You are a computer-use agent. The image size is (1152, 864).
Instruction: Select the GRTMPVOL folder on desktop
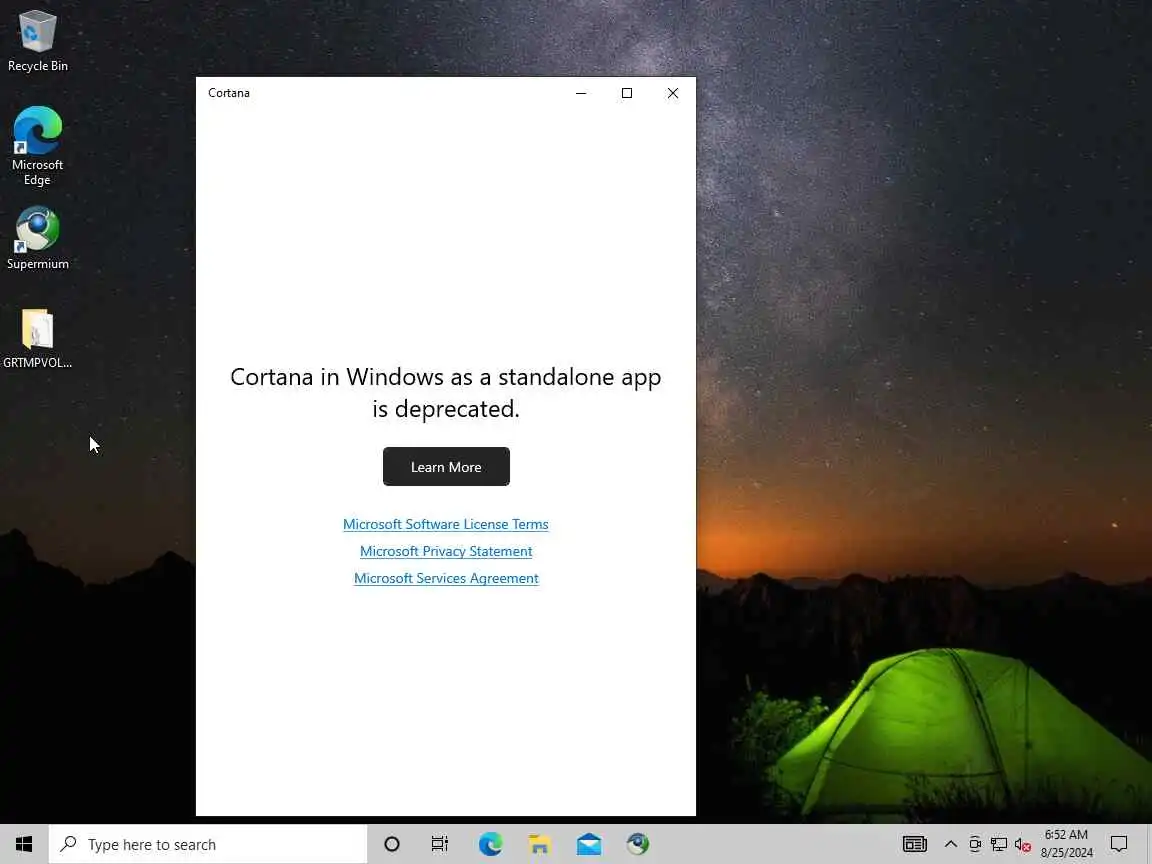37,338
